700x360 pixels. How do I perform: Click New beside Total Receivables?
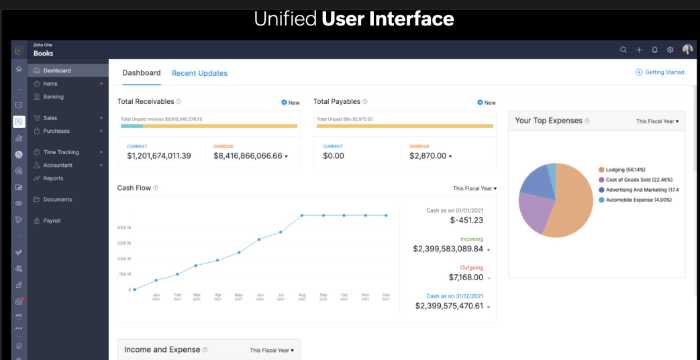pyautogui.click(x=291, y=102)
